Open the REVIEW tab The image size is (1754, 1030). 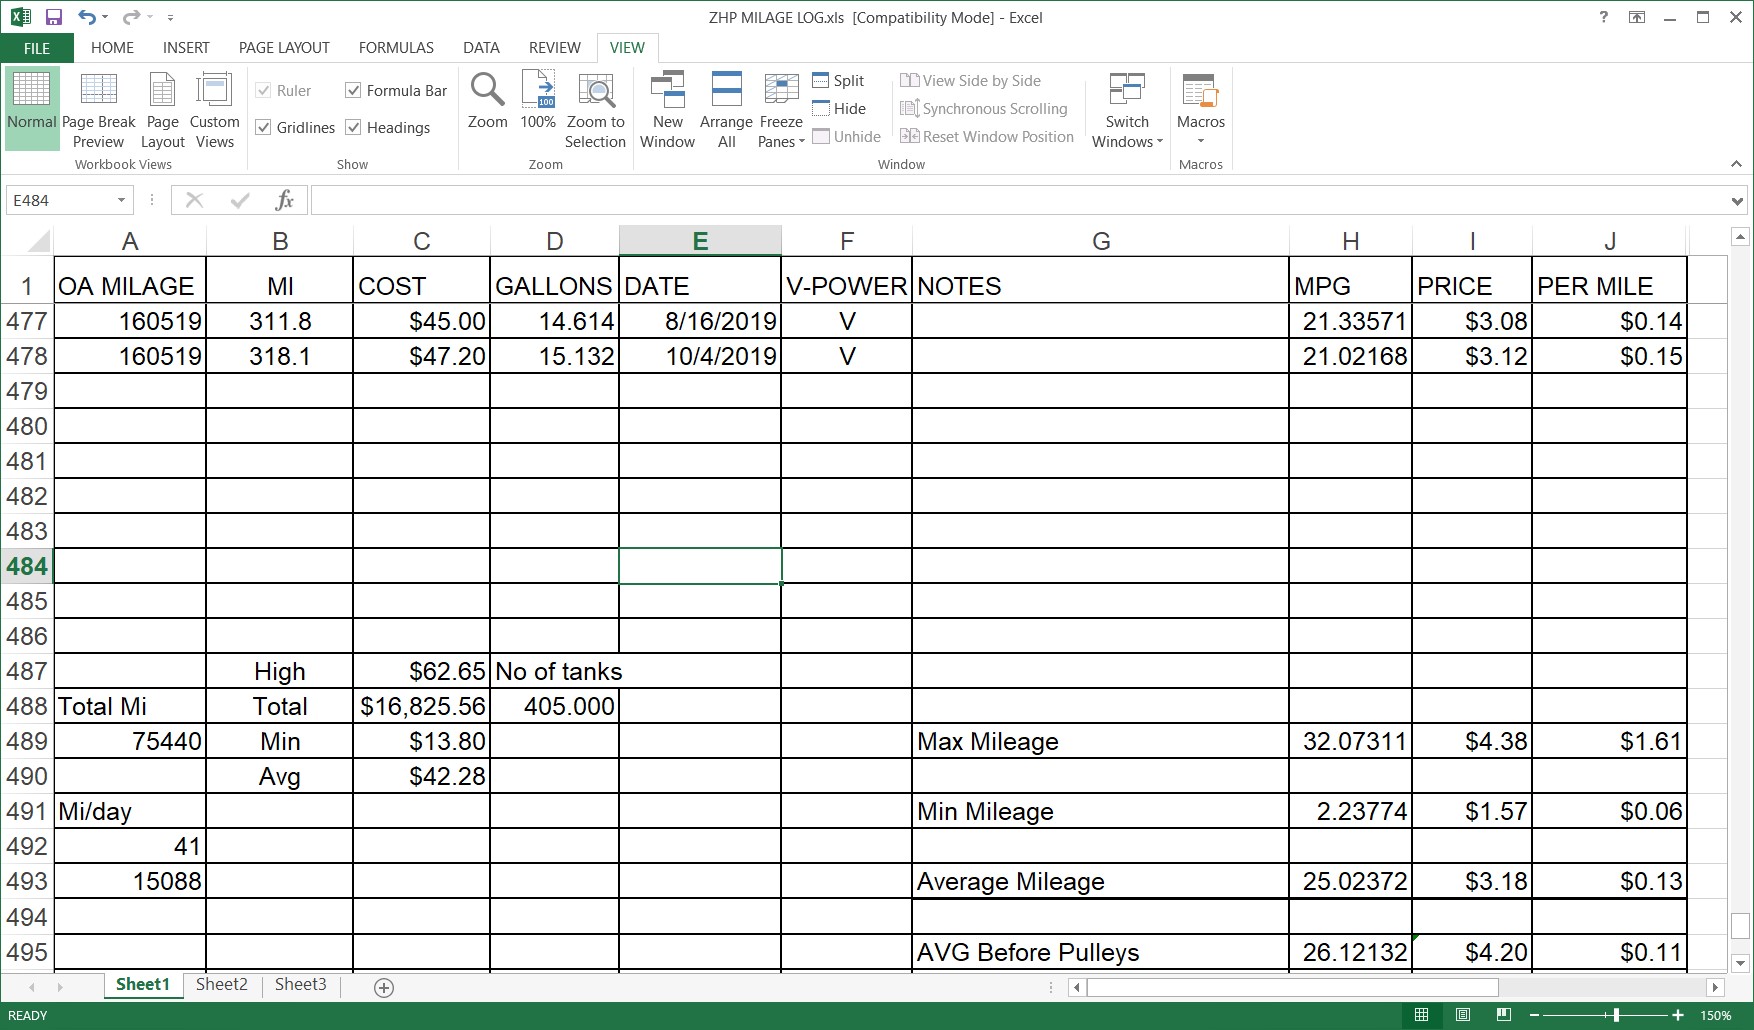pos(554,48)
